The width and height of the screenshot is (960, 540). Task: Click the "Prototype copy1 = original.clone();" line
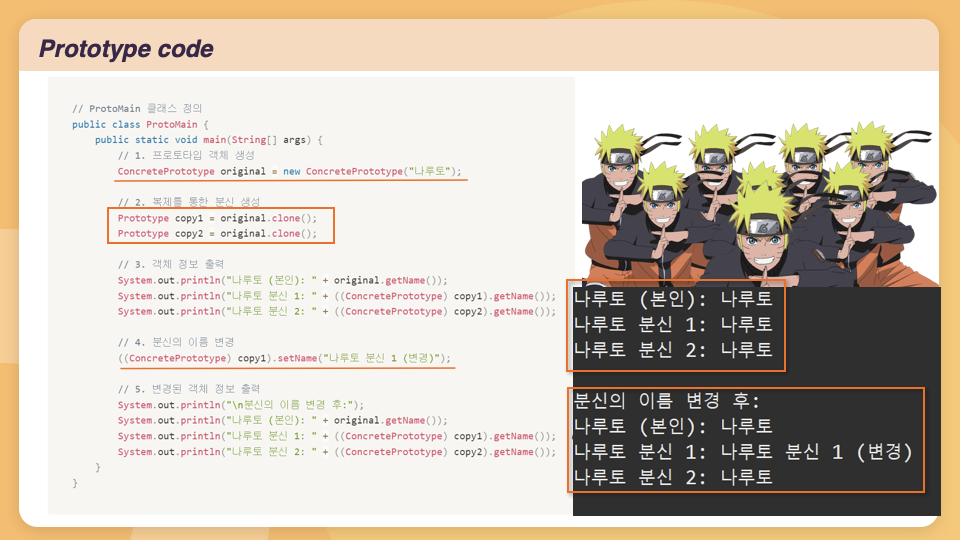217,218
